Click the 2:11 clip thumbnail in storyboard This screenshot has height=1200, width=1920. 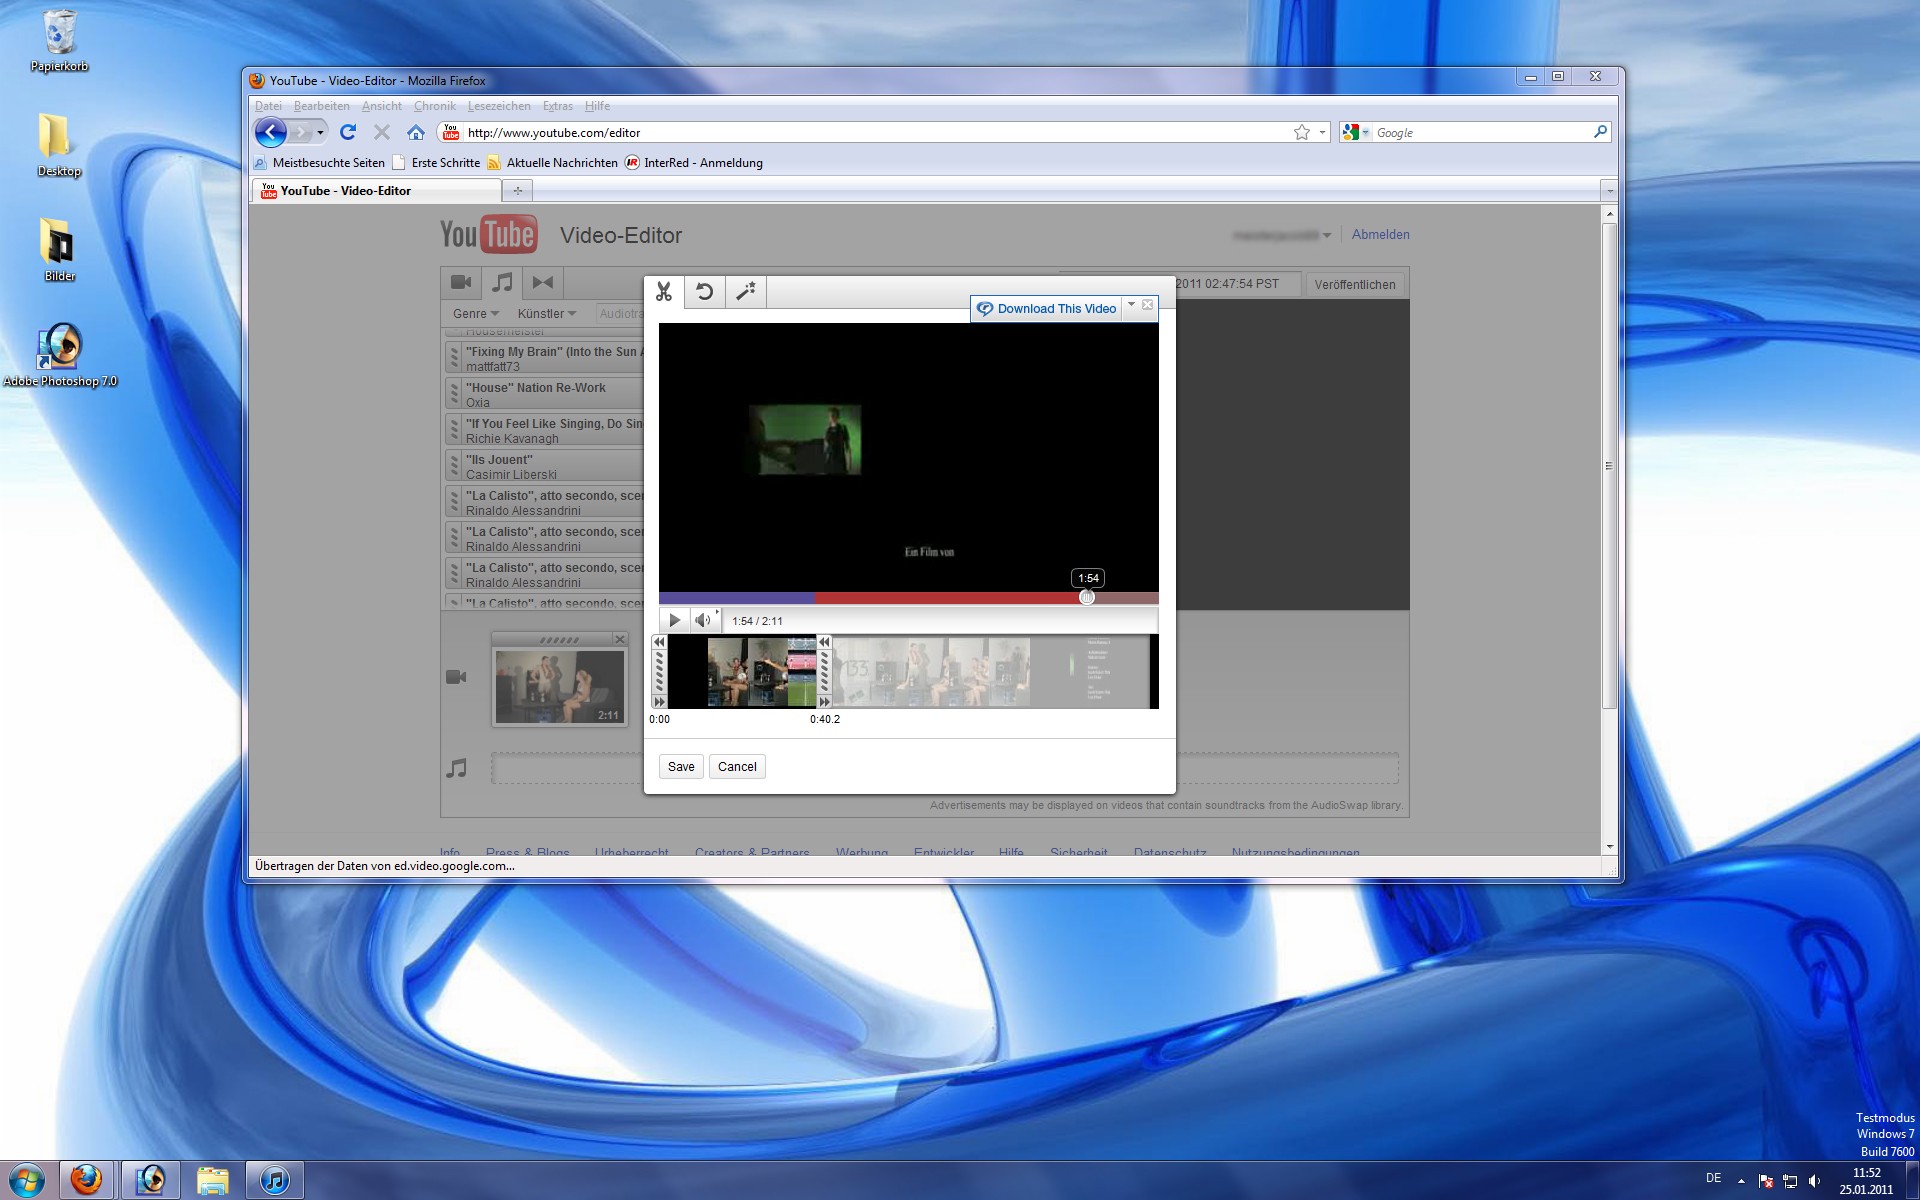pyautogui.click(x=560, y=686)
